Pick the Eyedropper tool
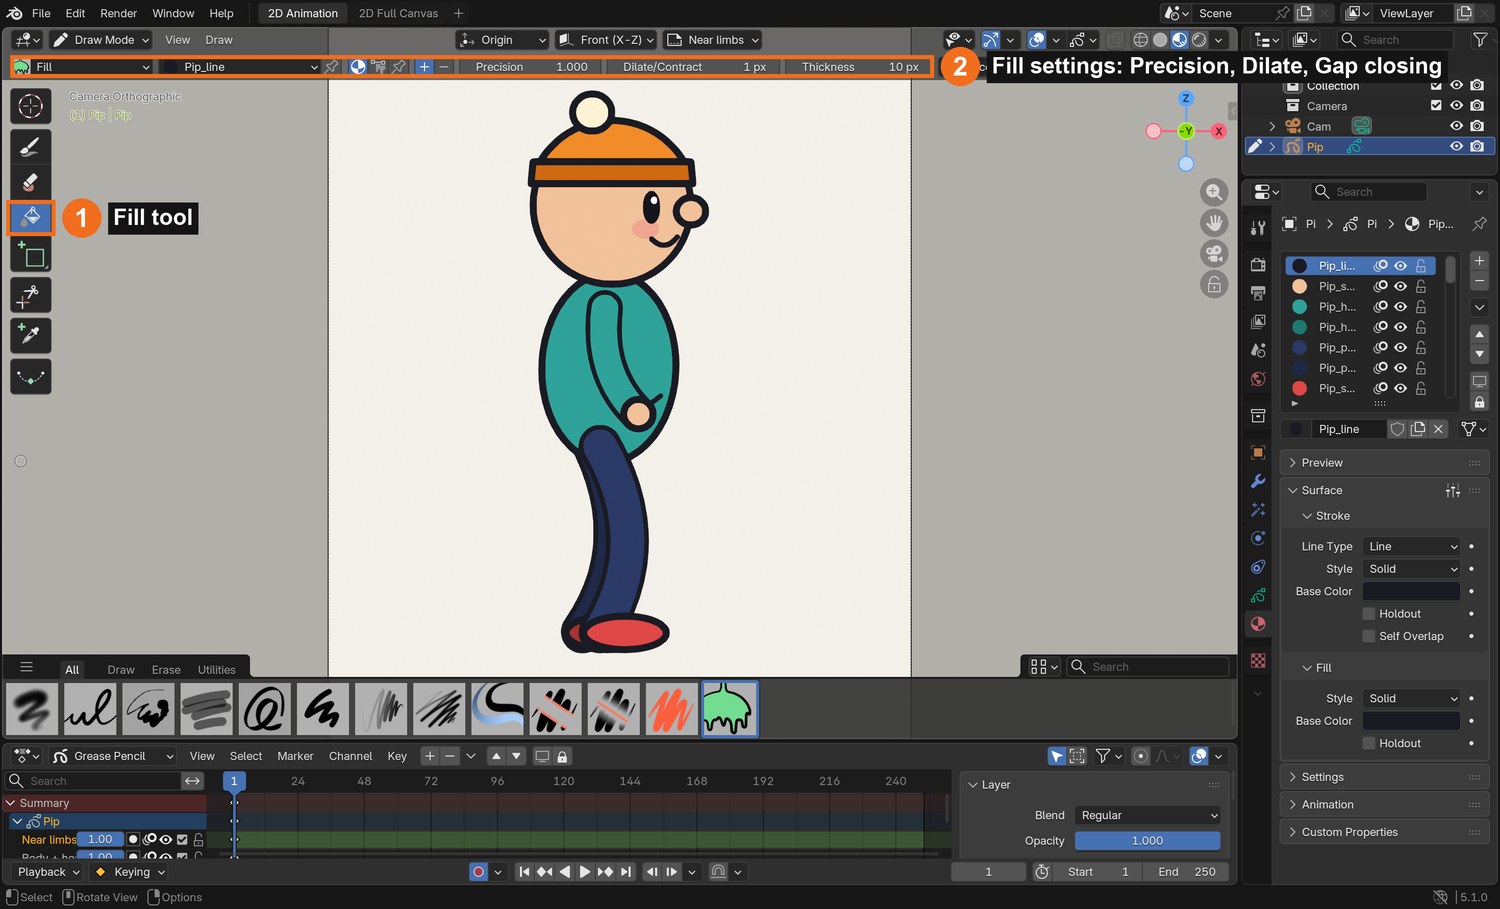This screenshot has width=1500, height=909. tap(30, 335)
